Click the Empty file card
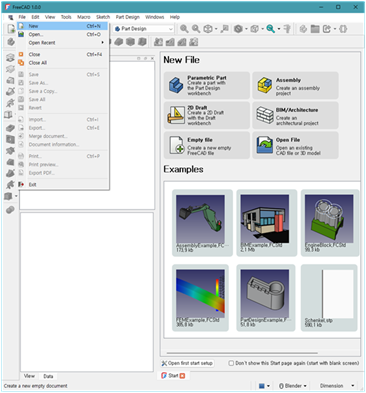366x393 pixels. coord(207,145)
